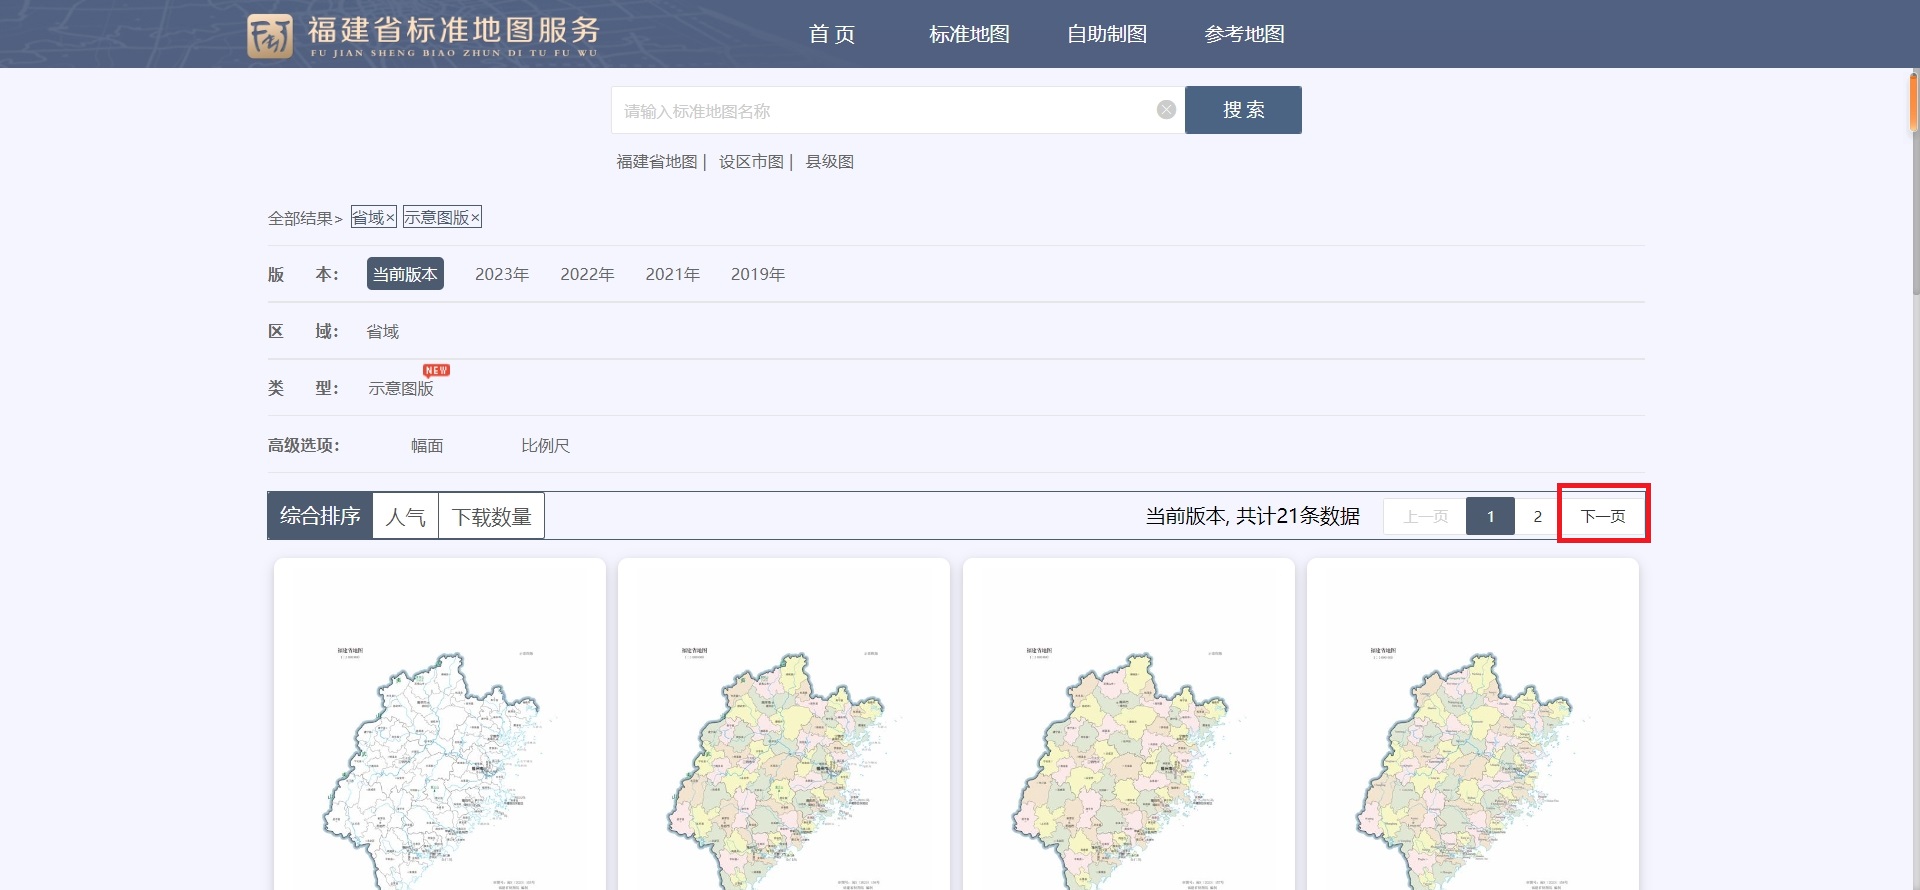The height and width of the screenshot is (890, 1920).
Task: Remove the 示意图版 filter tag
Action: (442, 217)
